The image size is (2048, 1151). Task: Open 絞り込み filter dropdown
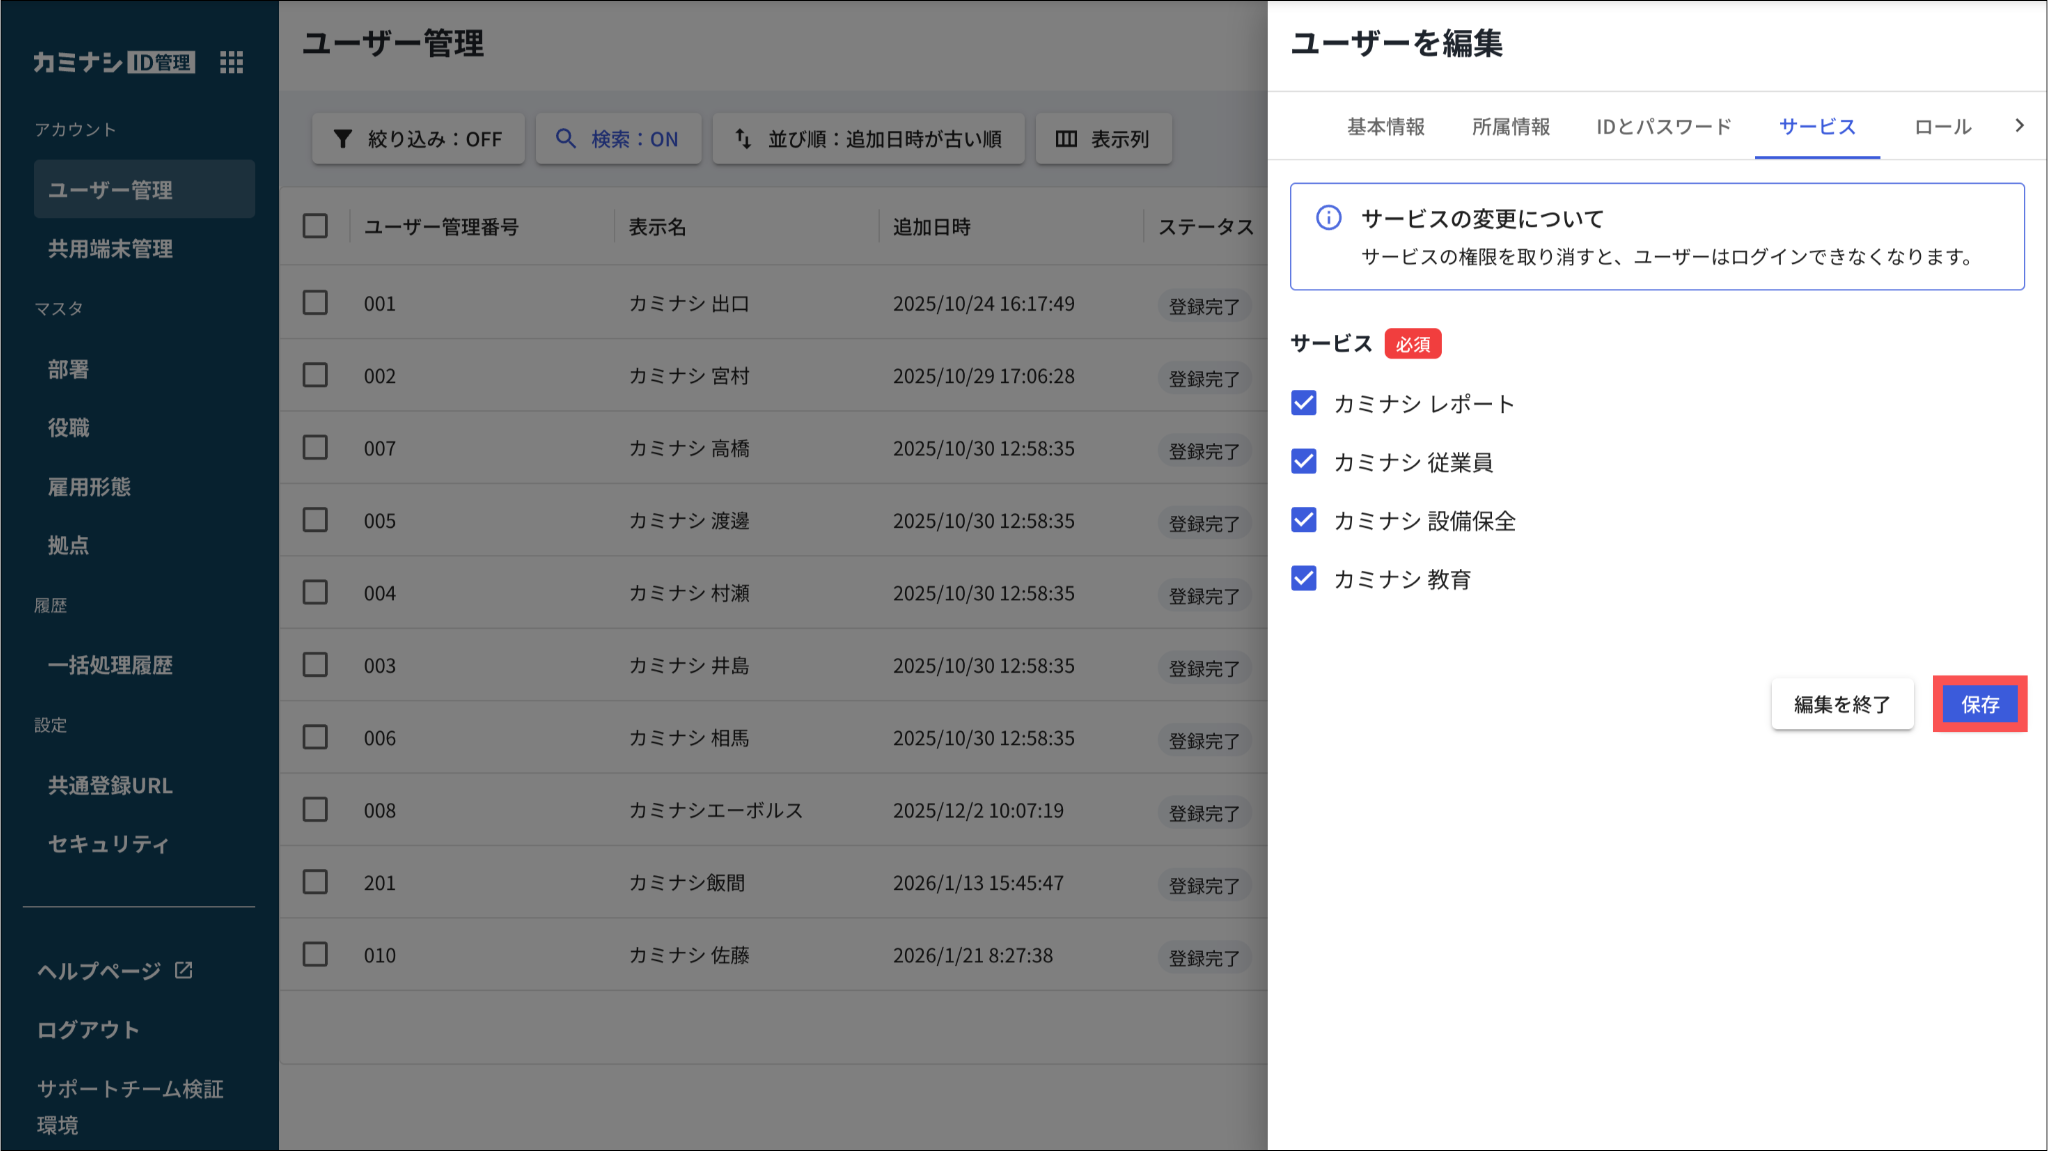click(x=418, y=139)
